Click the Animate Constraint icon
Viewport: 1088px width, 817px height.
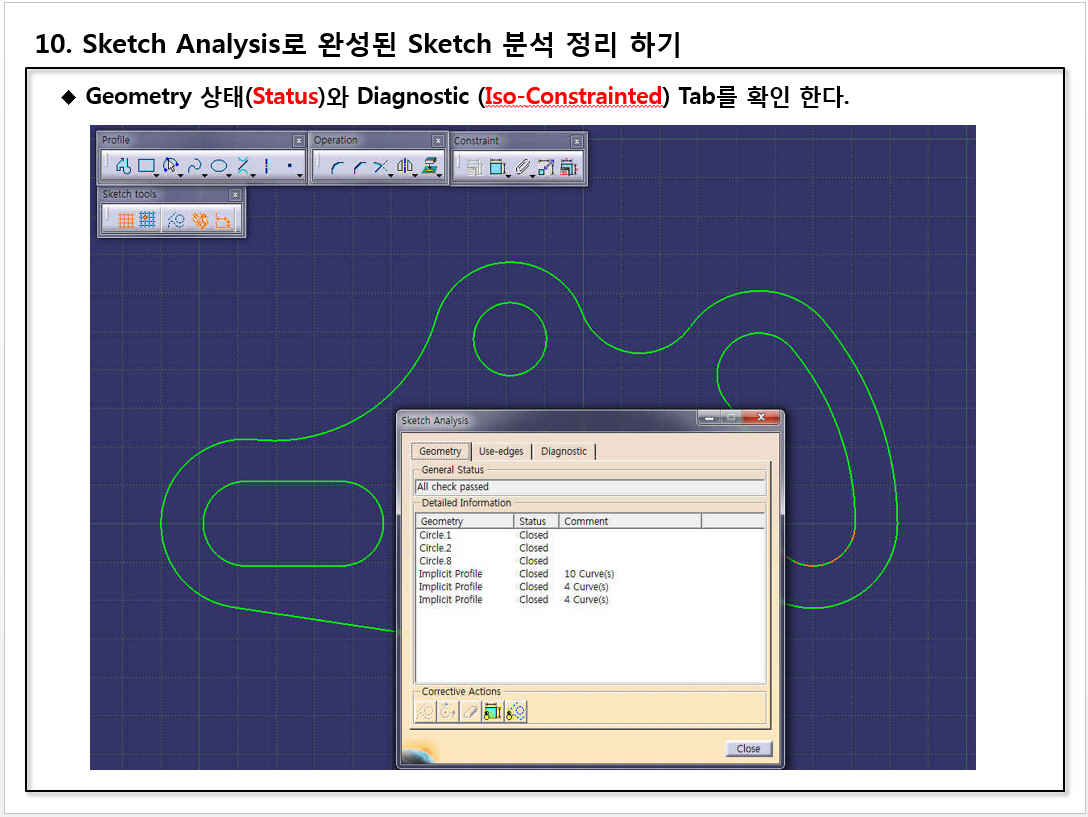click(x=546, y=168)
